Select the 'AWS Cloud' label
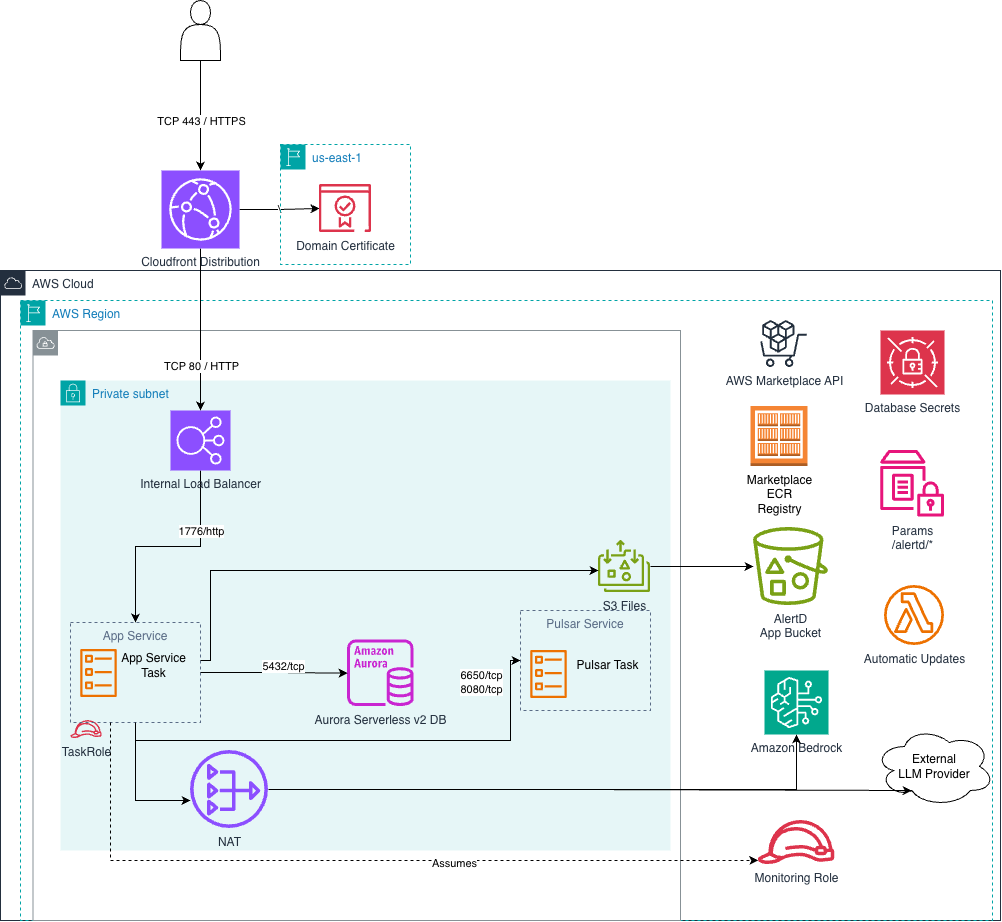The width and height of the screenshot is (1002, 922). 63,284
